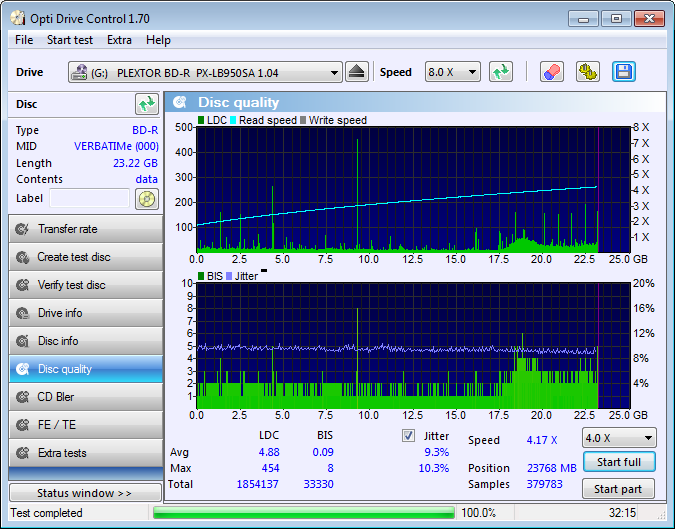
Task: Click the eject disc tray icon
Action: [x=357, y=72]
